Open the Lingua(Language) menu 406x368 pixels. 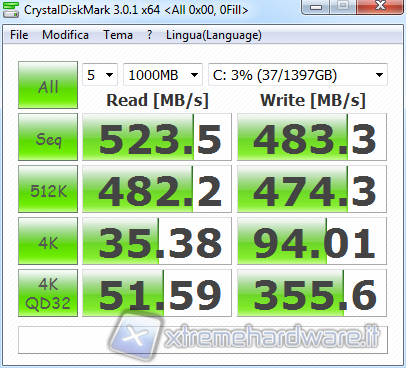(x=214, y=35)
